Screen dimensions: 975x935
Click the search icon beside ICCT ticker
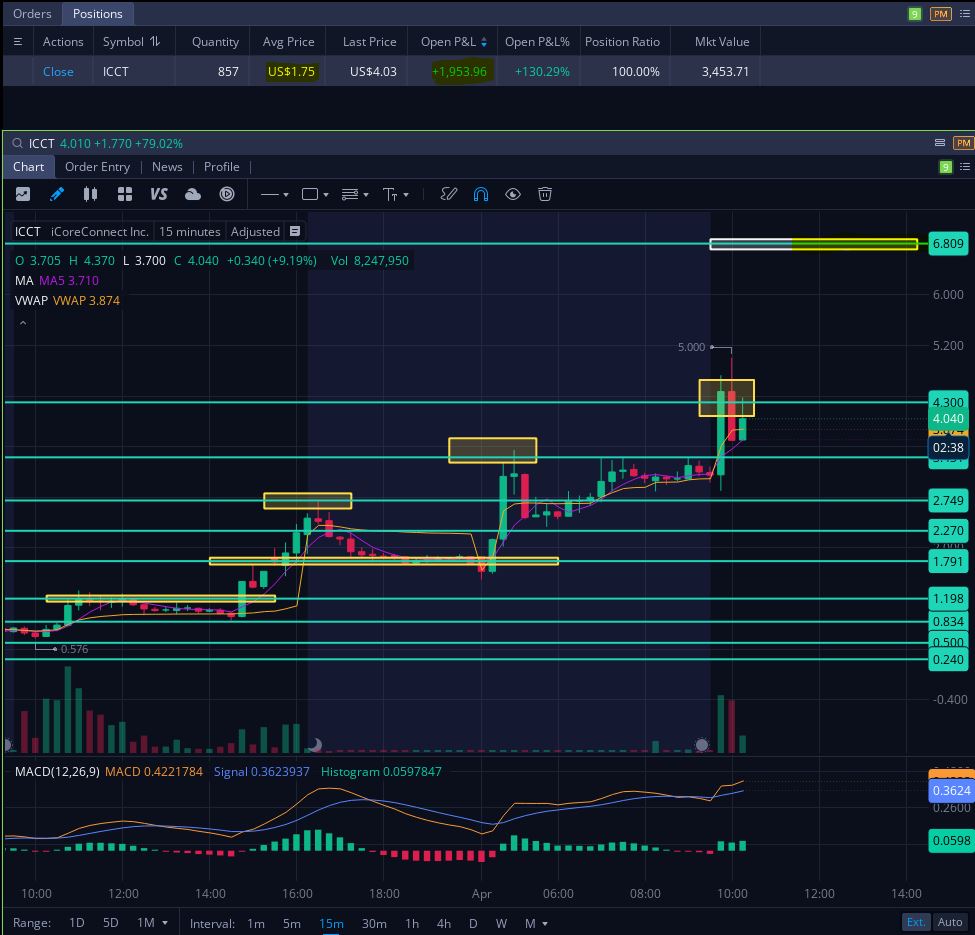point(17,144)
